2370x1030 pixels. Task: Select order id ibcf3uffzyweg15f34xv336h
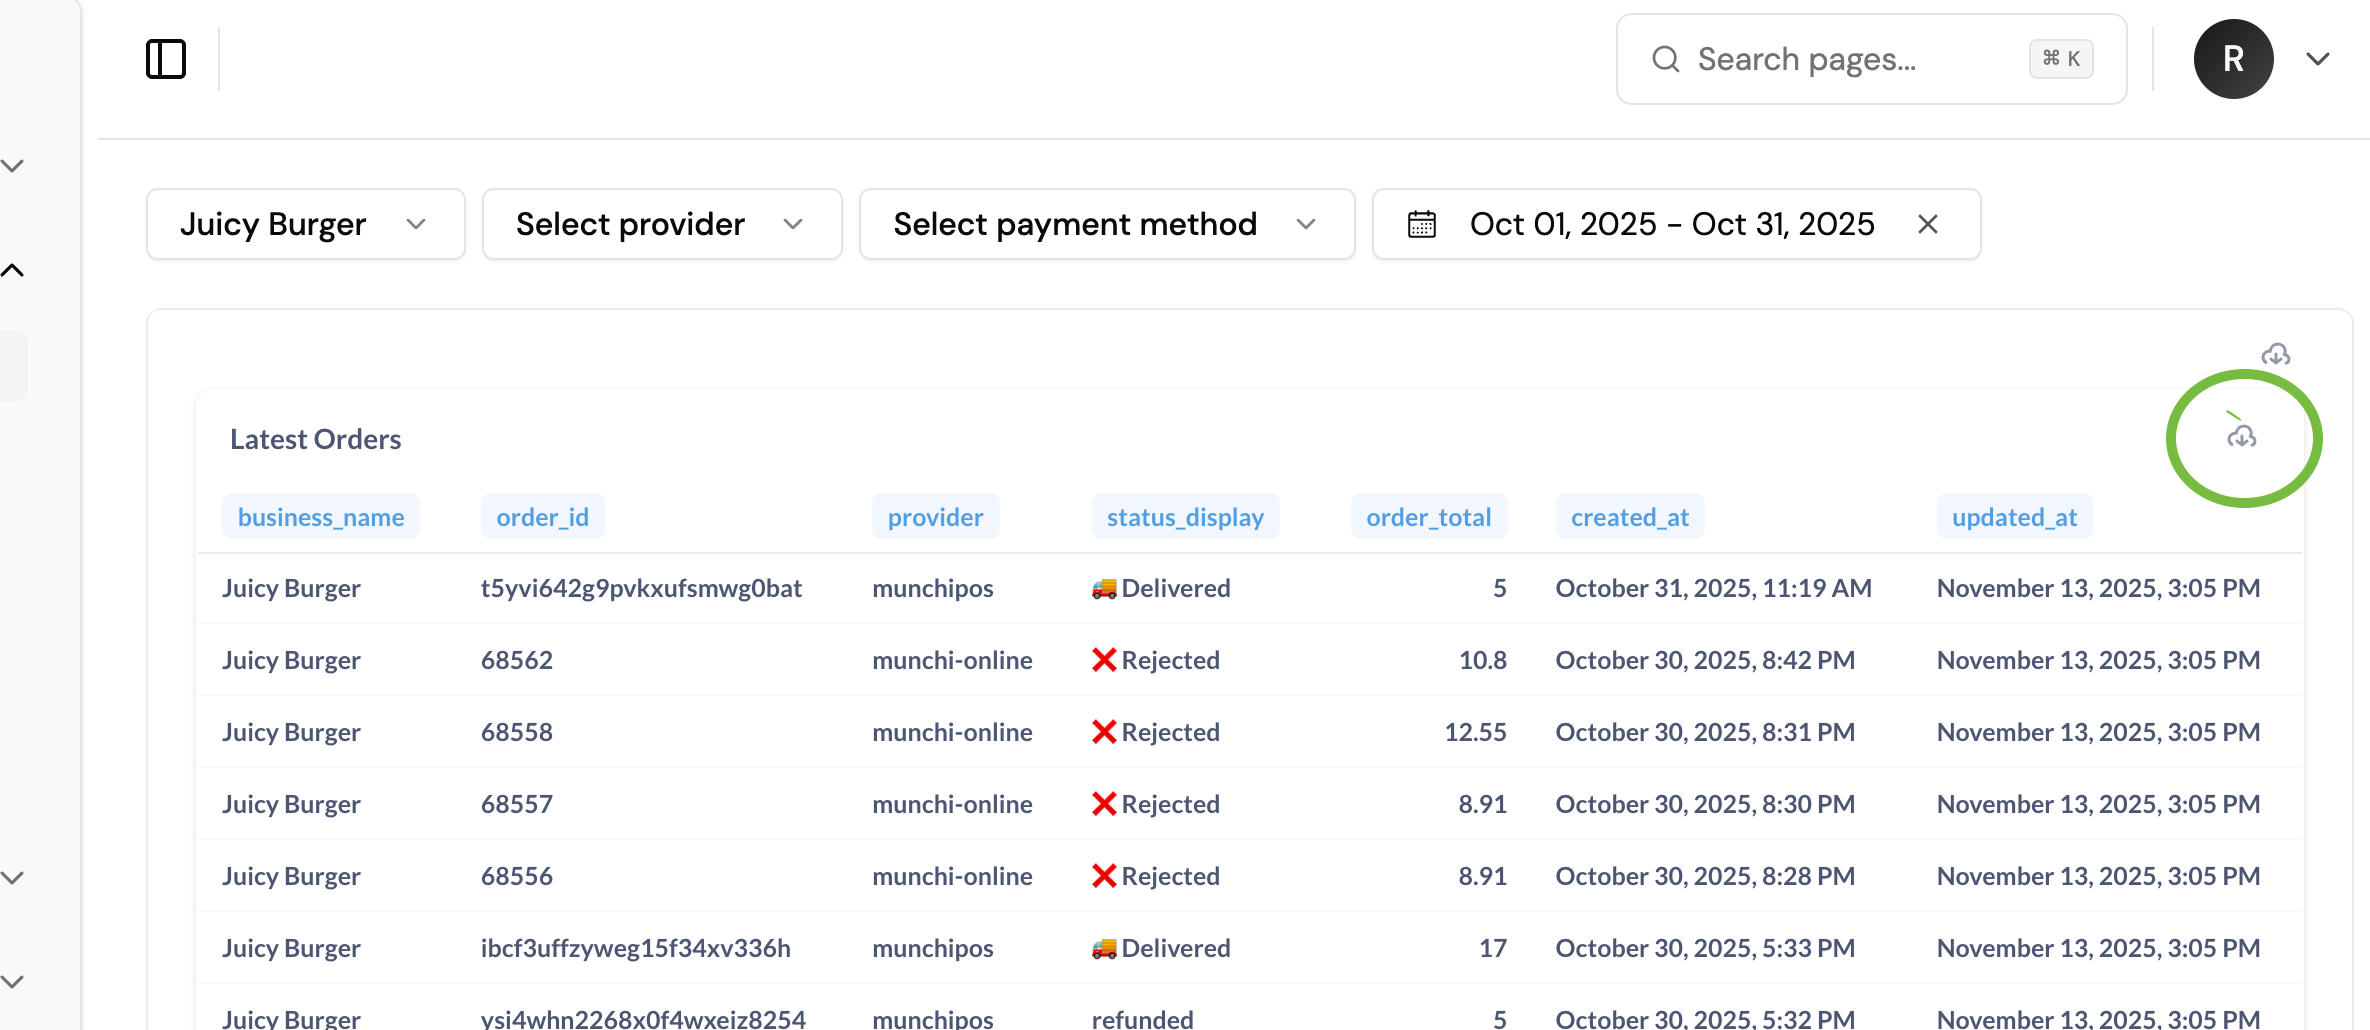pos(636,948)
